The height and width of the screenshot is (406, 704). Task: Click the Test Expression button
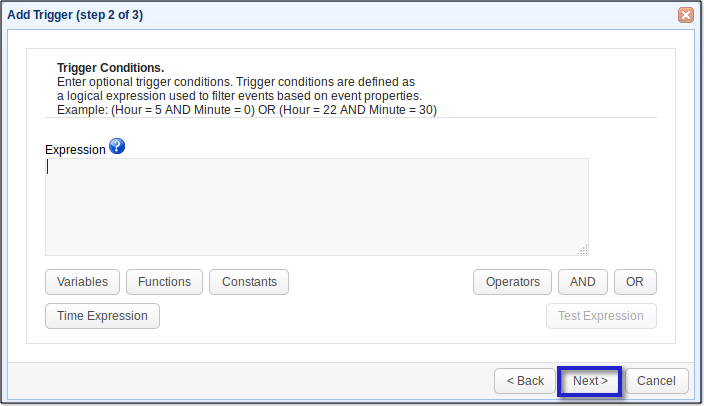[x=601, y=316]
